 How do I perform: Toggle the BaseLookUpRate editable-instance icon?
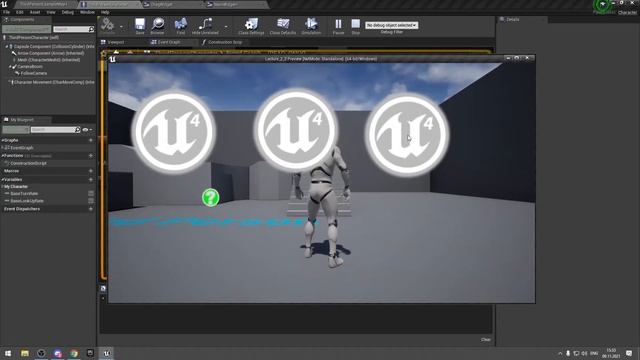point(91,201)
